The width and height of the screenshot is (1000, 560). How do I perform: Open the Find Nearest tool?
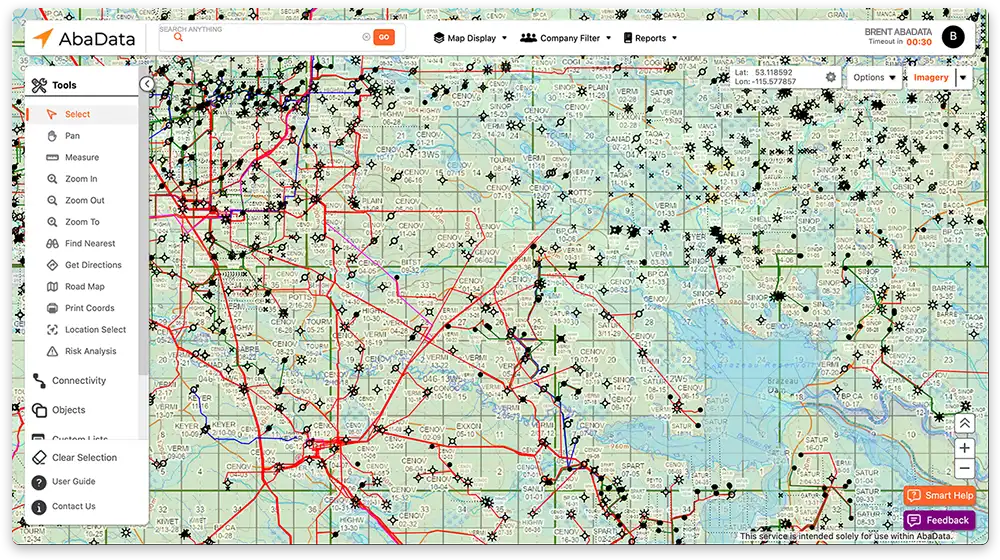pyautogui.click(x=89, y=243)
